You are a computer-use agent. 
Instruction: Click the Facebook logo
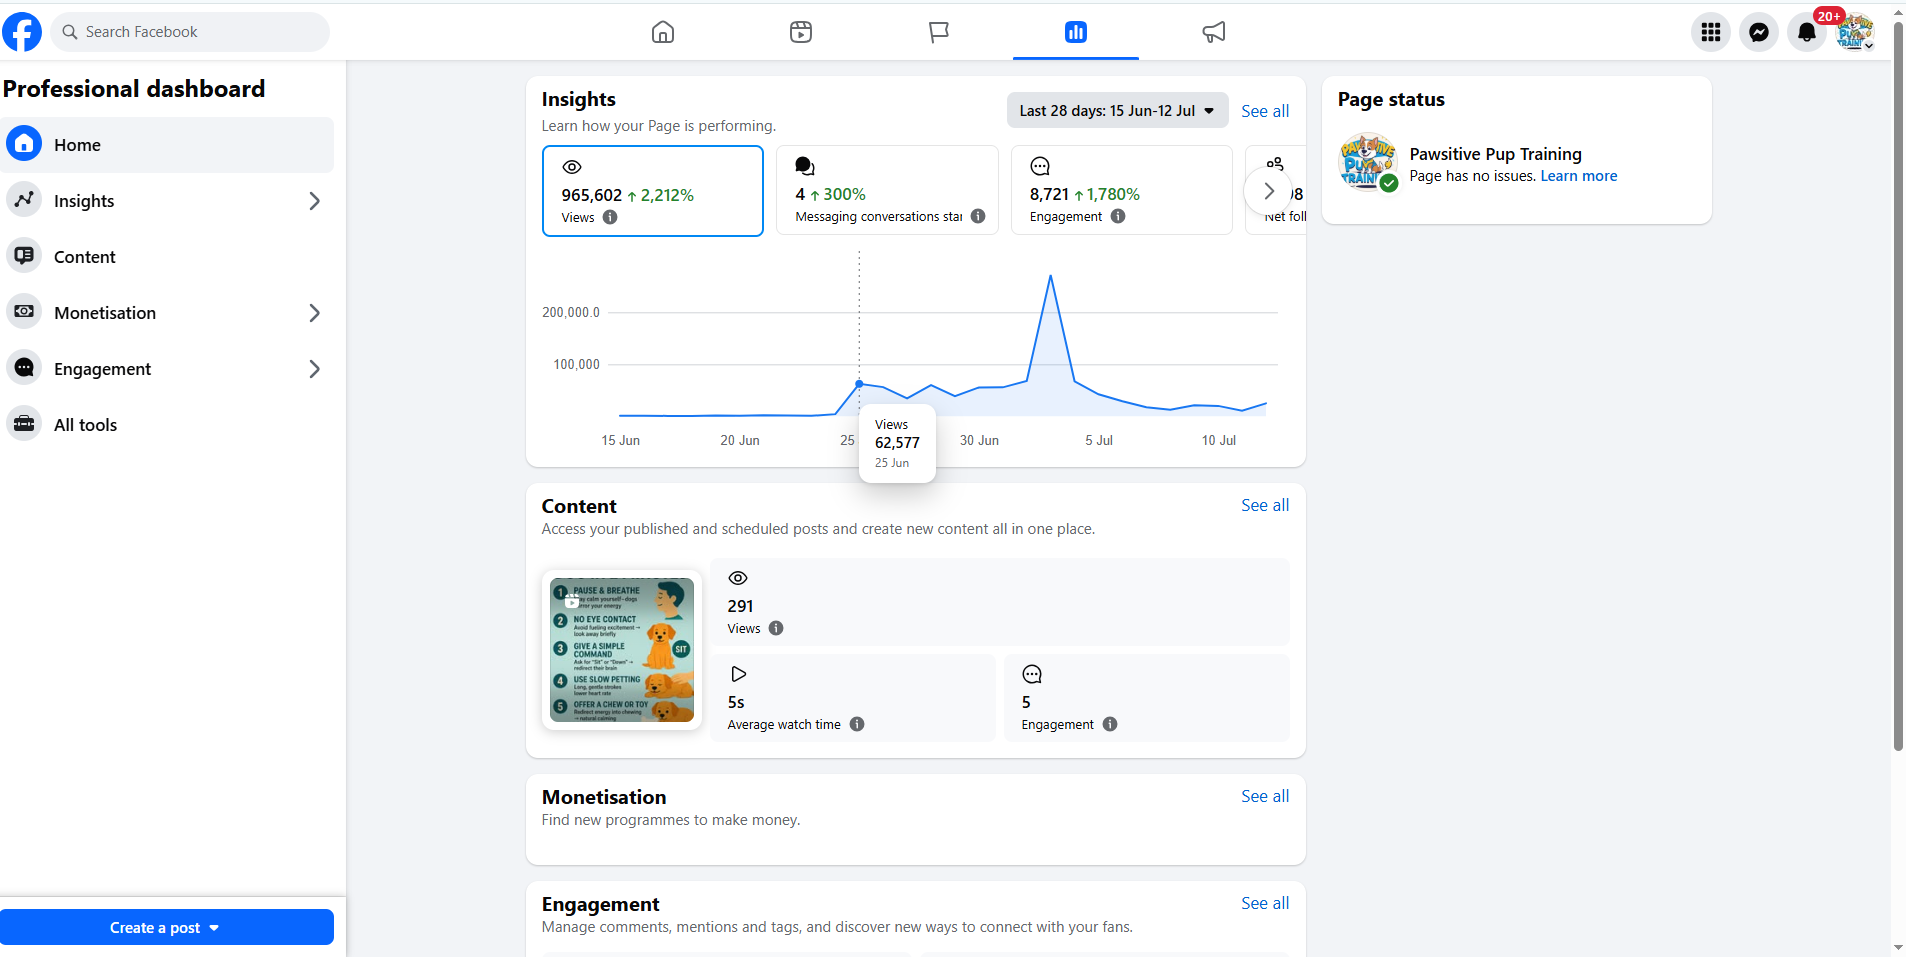point(22,32)
